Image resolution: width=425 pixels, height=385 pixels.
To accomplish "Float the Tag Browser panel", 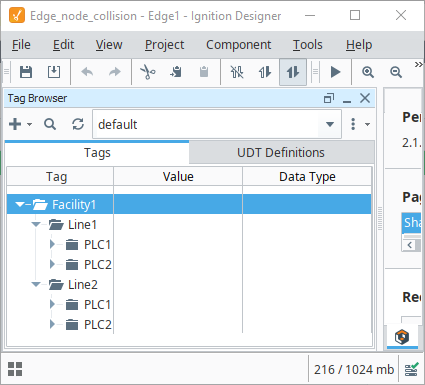I will tap(329, 98).
